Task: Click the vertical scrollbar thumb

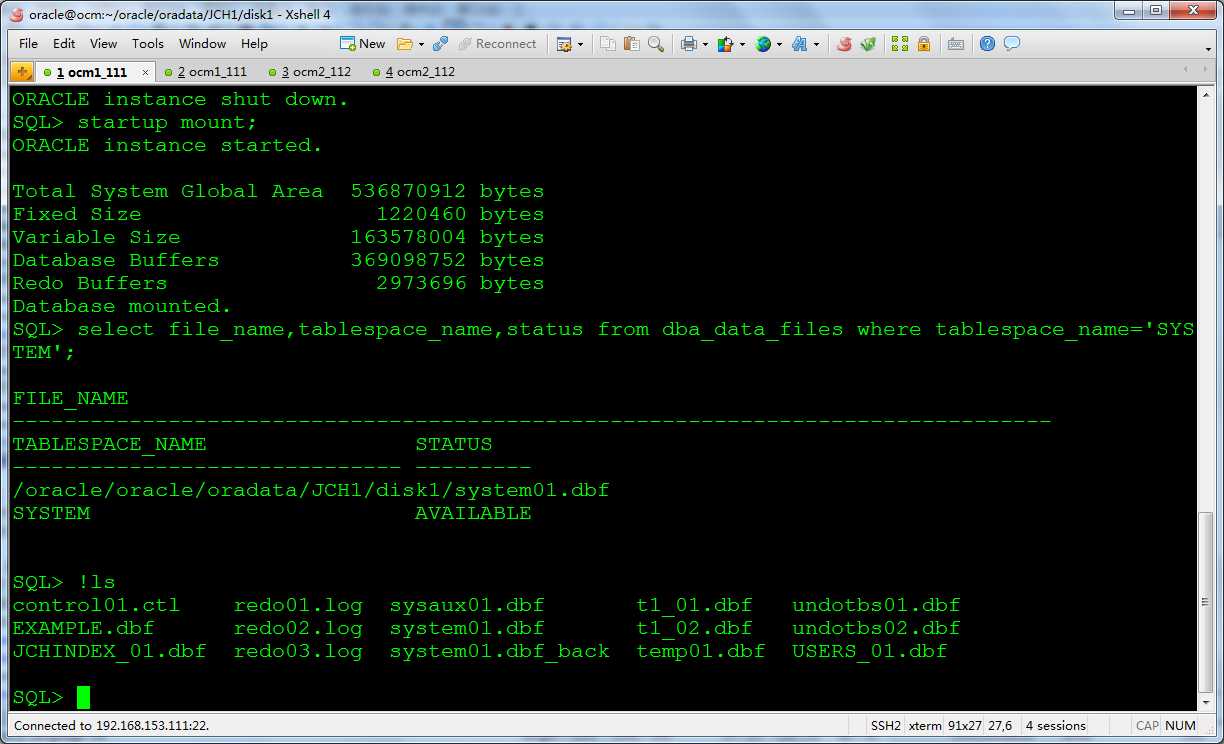Action: pyautogui.click(x=1205, y=600)
